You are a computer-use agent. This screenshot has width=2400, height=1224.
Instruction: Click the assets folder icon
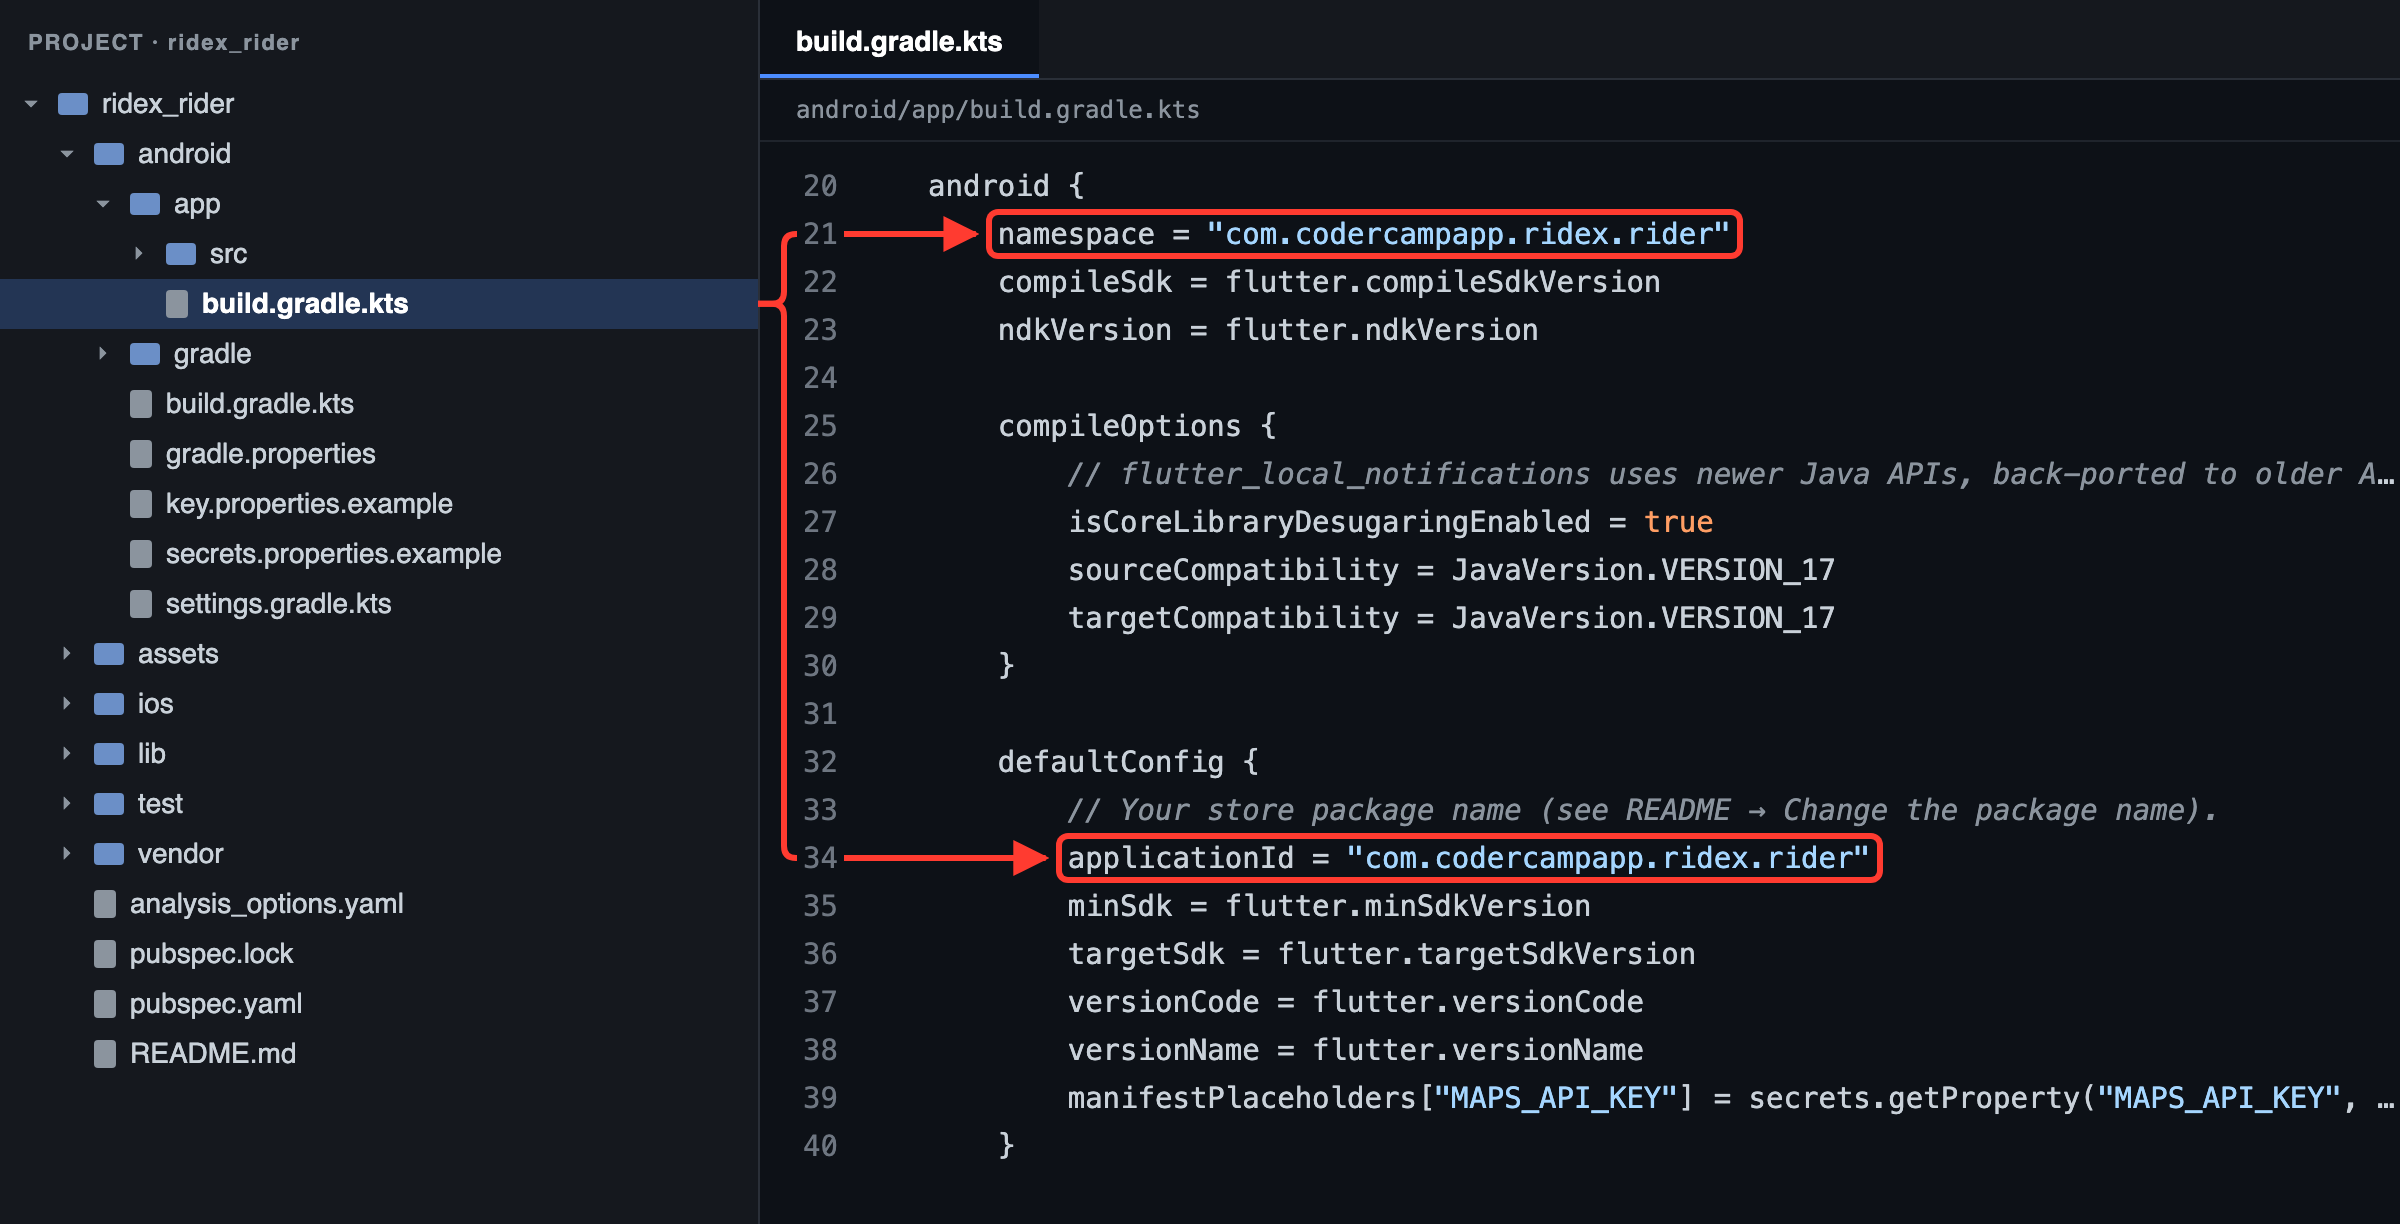click(109, 654)
